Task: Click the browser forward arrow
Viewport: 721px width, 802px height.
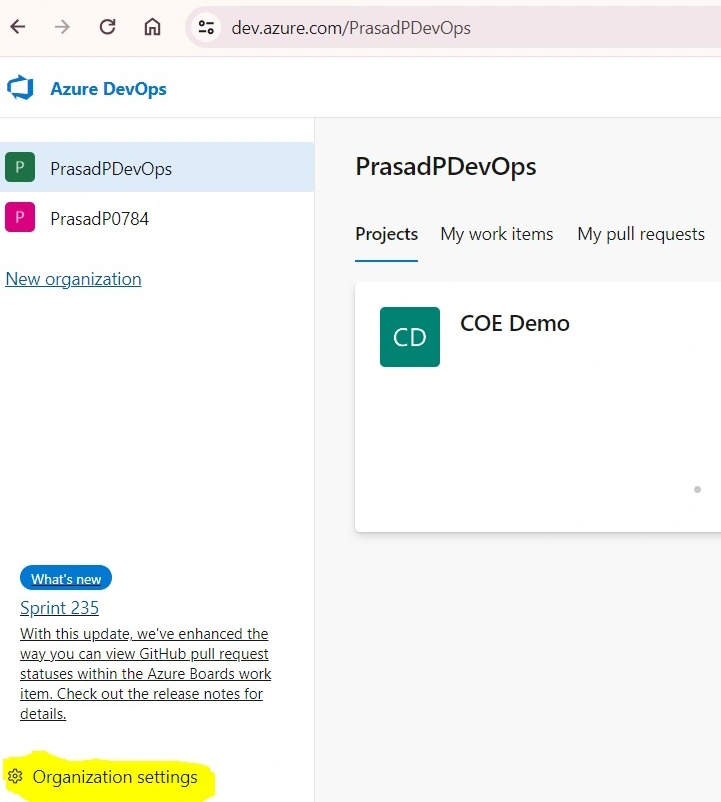Action: (62, 27)
